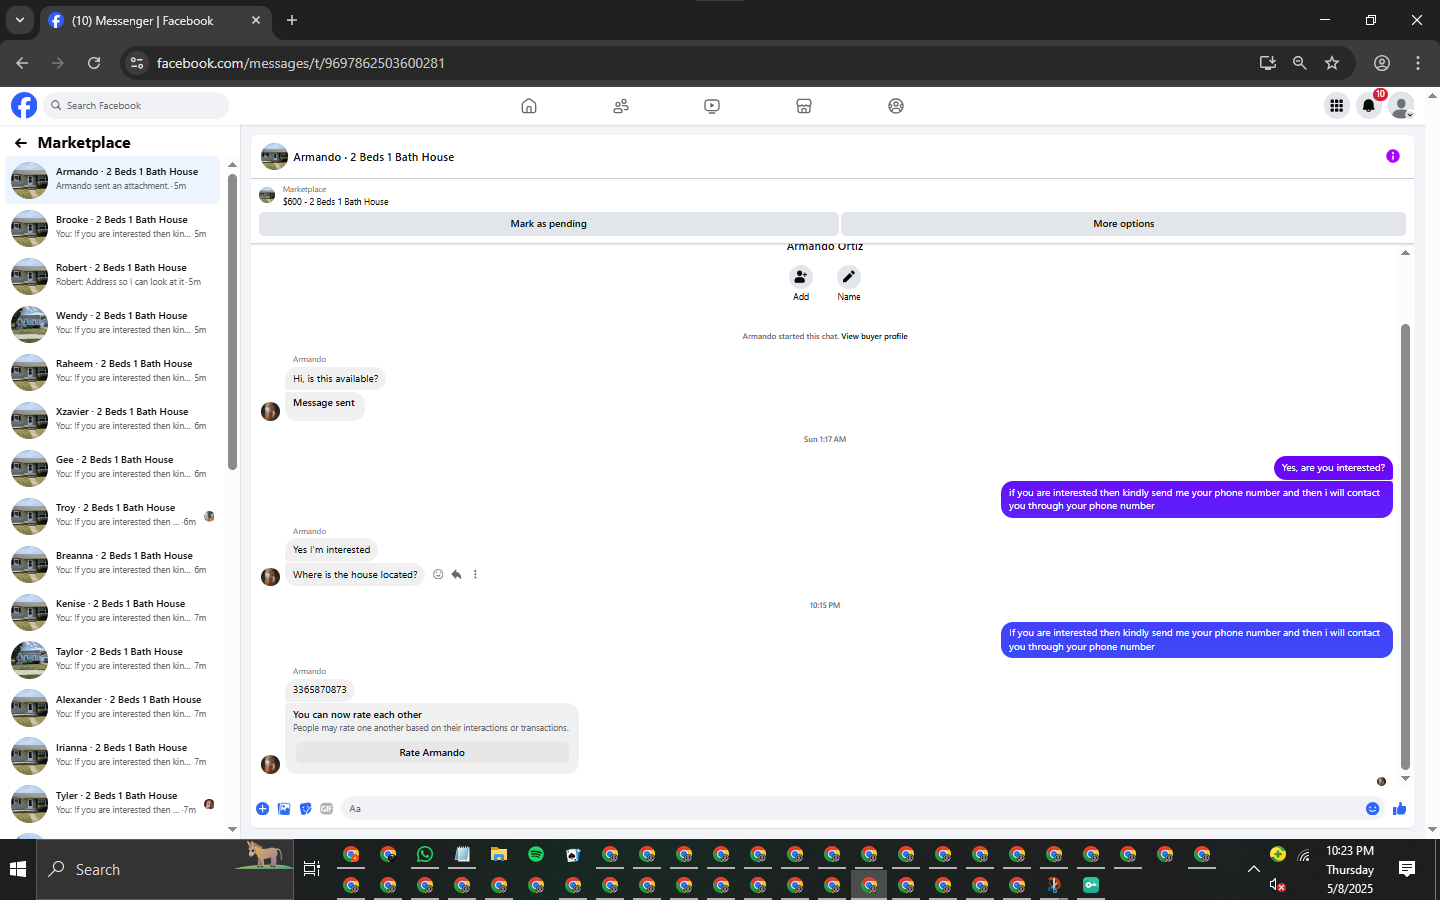1440x900 pixels.
Task: Select the Taylor conversation
Action: click(113, 659)
